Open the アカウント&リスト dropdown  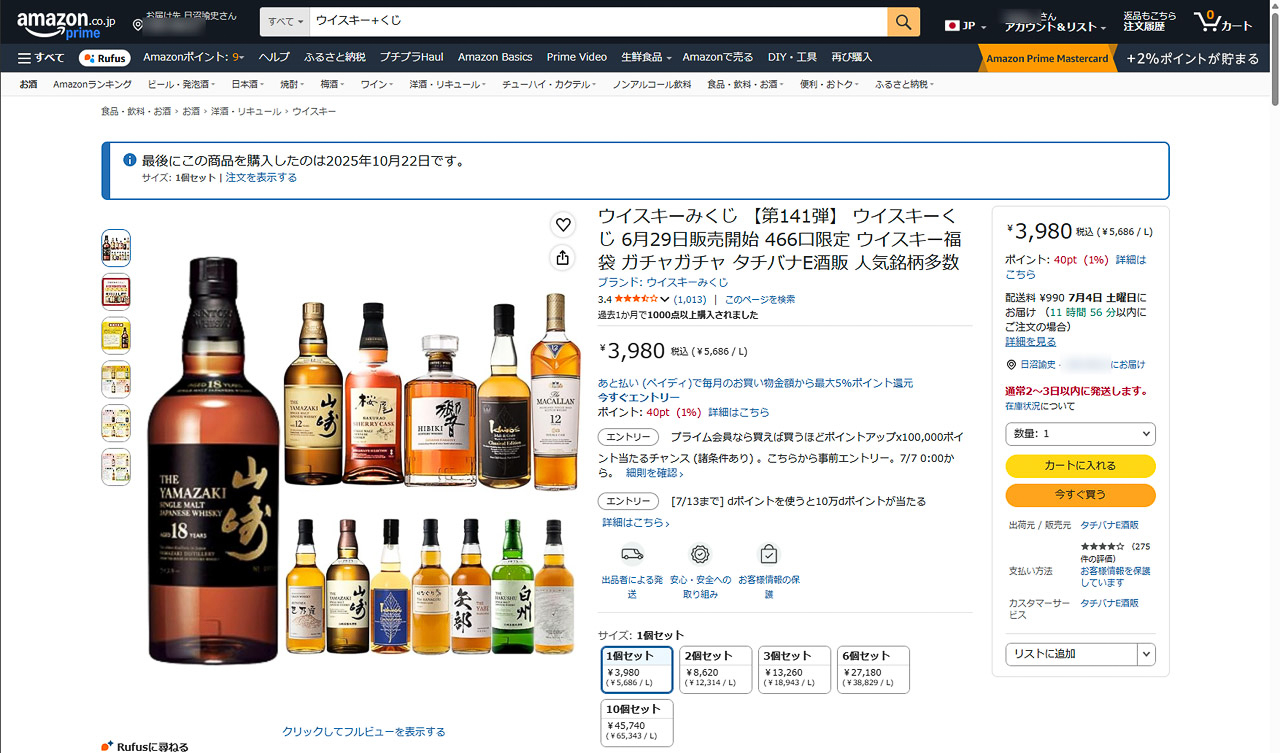(x=1055, y=22)
